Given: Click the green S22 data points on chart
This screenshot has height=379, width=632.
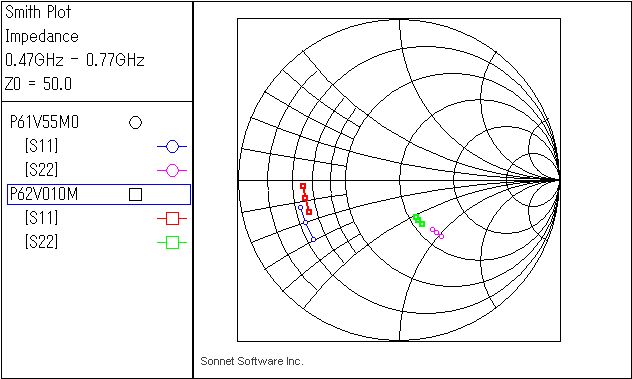Looking at the screenshot, I should (419, 221).
